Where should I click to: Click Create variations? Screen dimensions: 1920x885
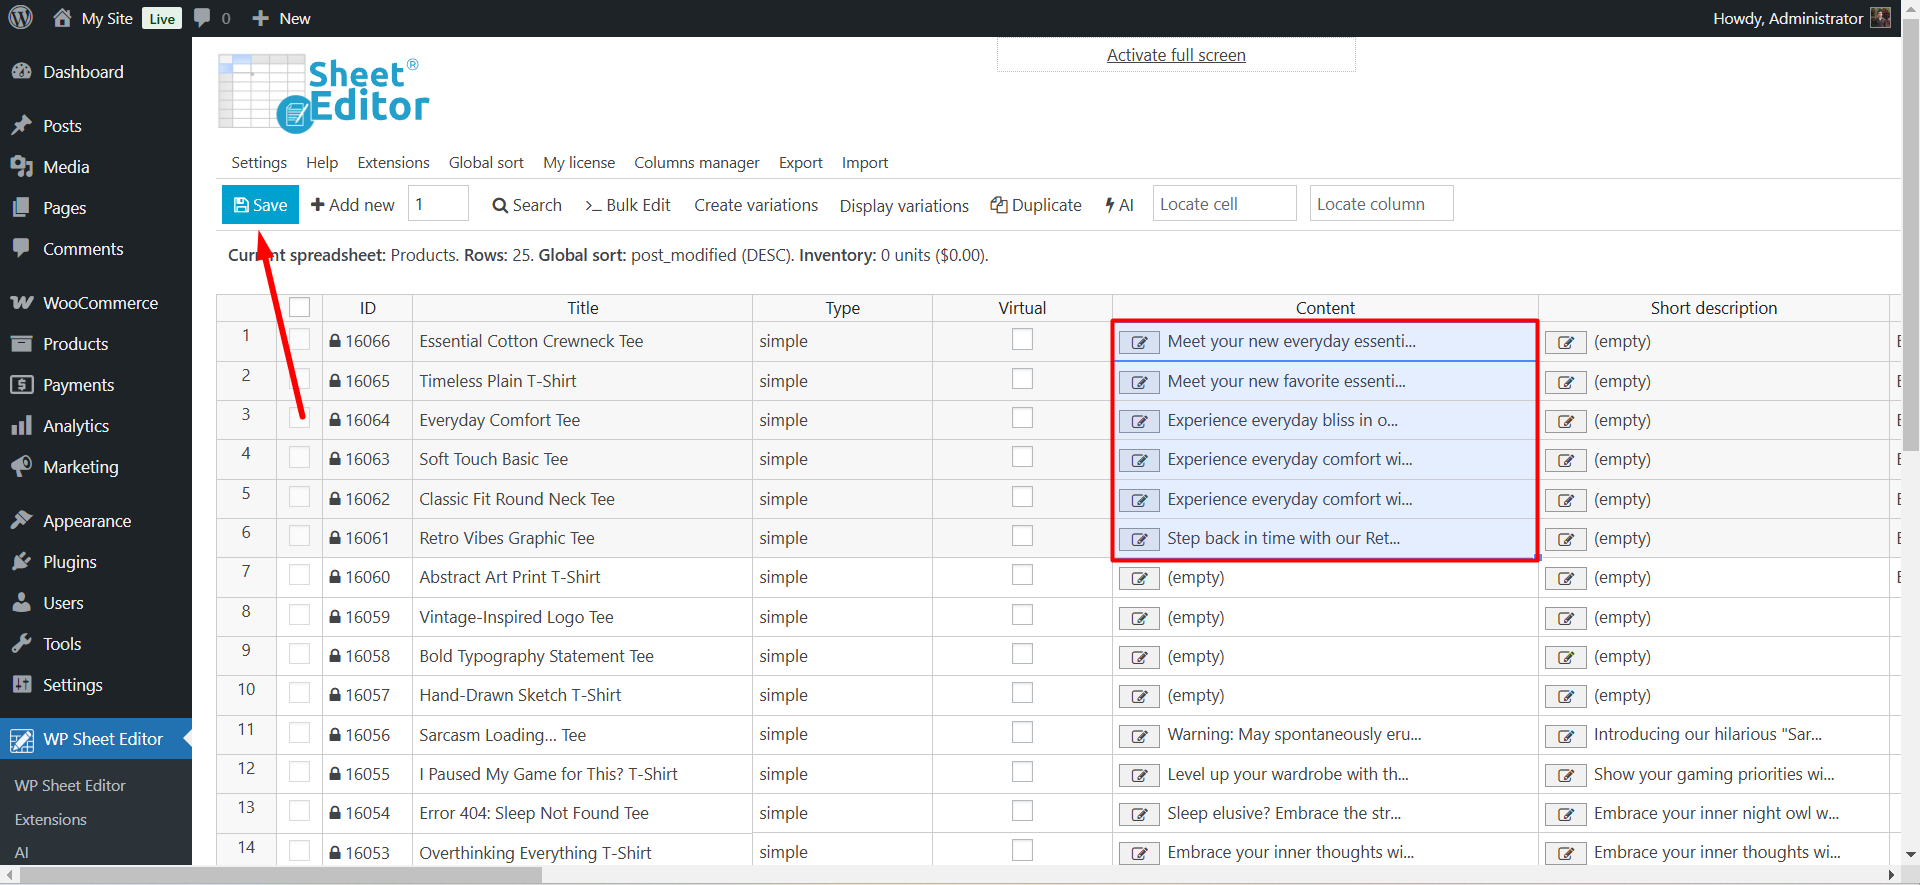pos(756,205)
